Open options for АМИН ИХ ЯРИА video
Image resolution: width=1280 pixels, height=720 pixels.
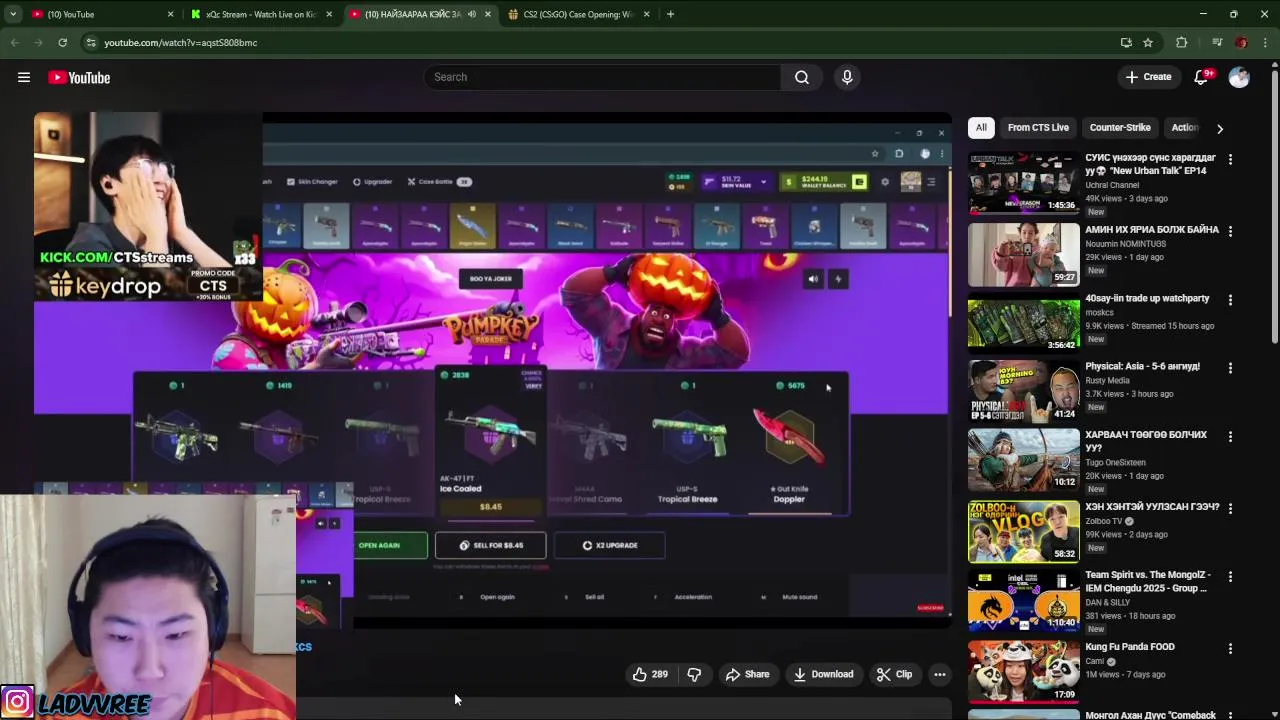coord(1230,231)
